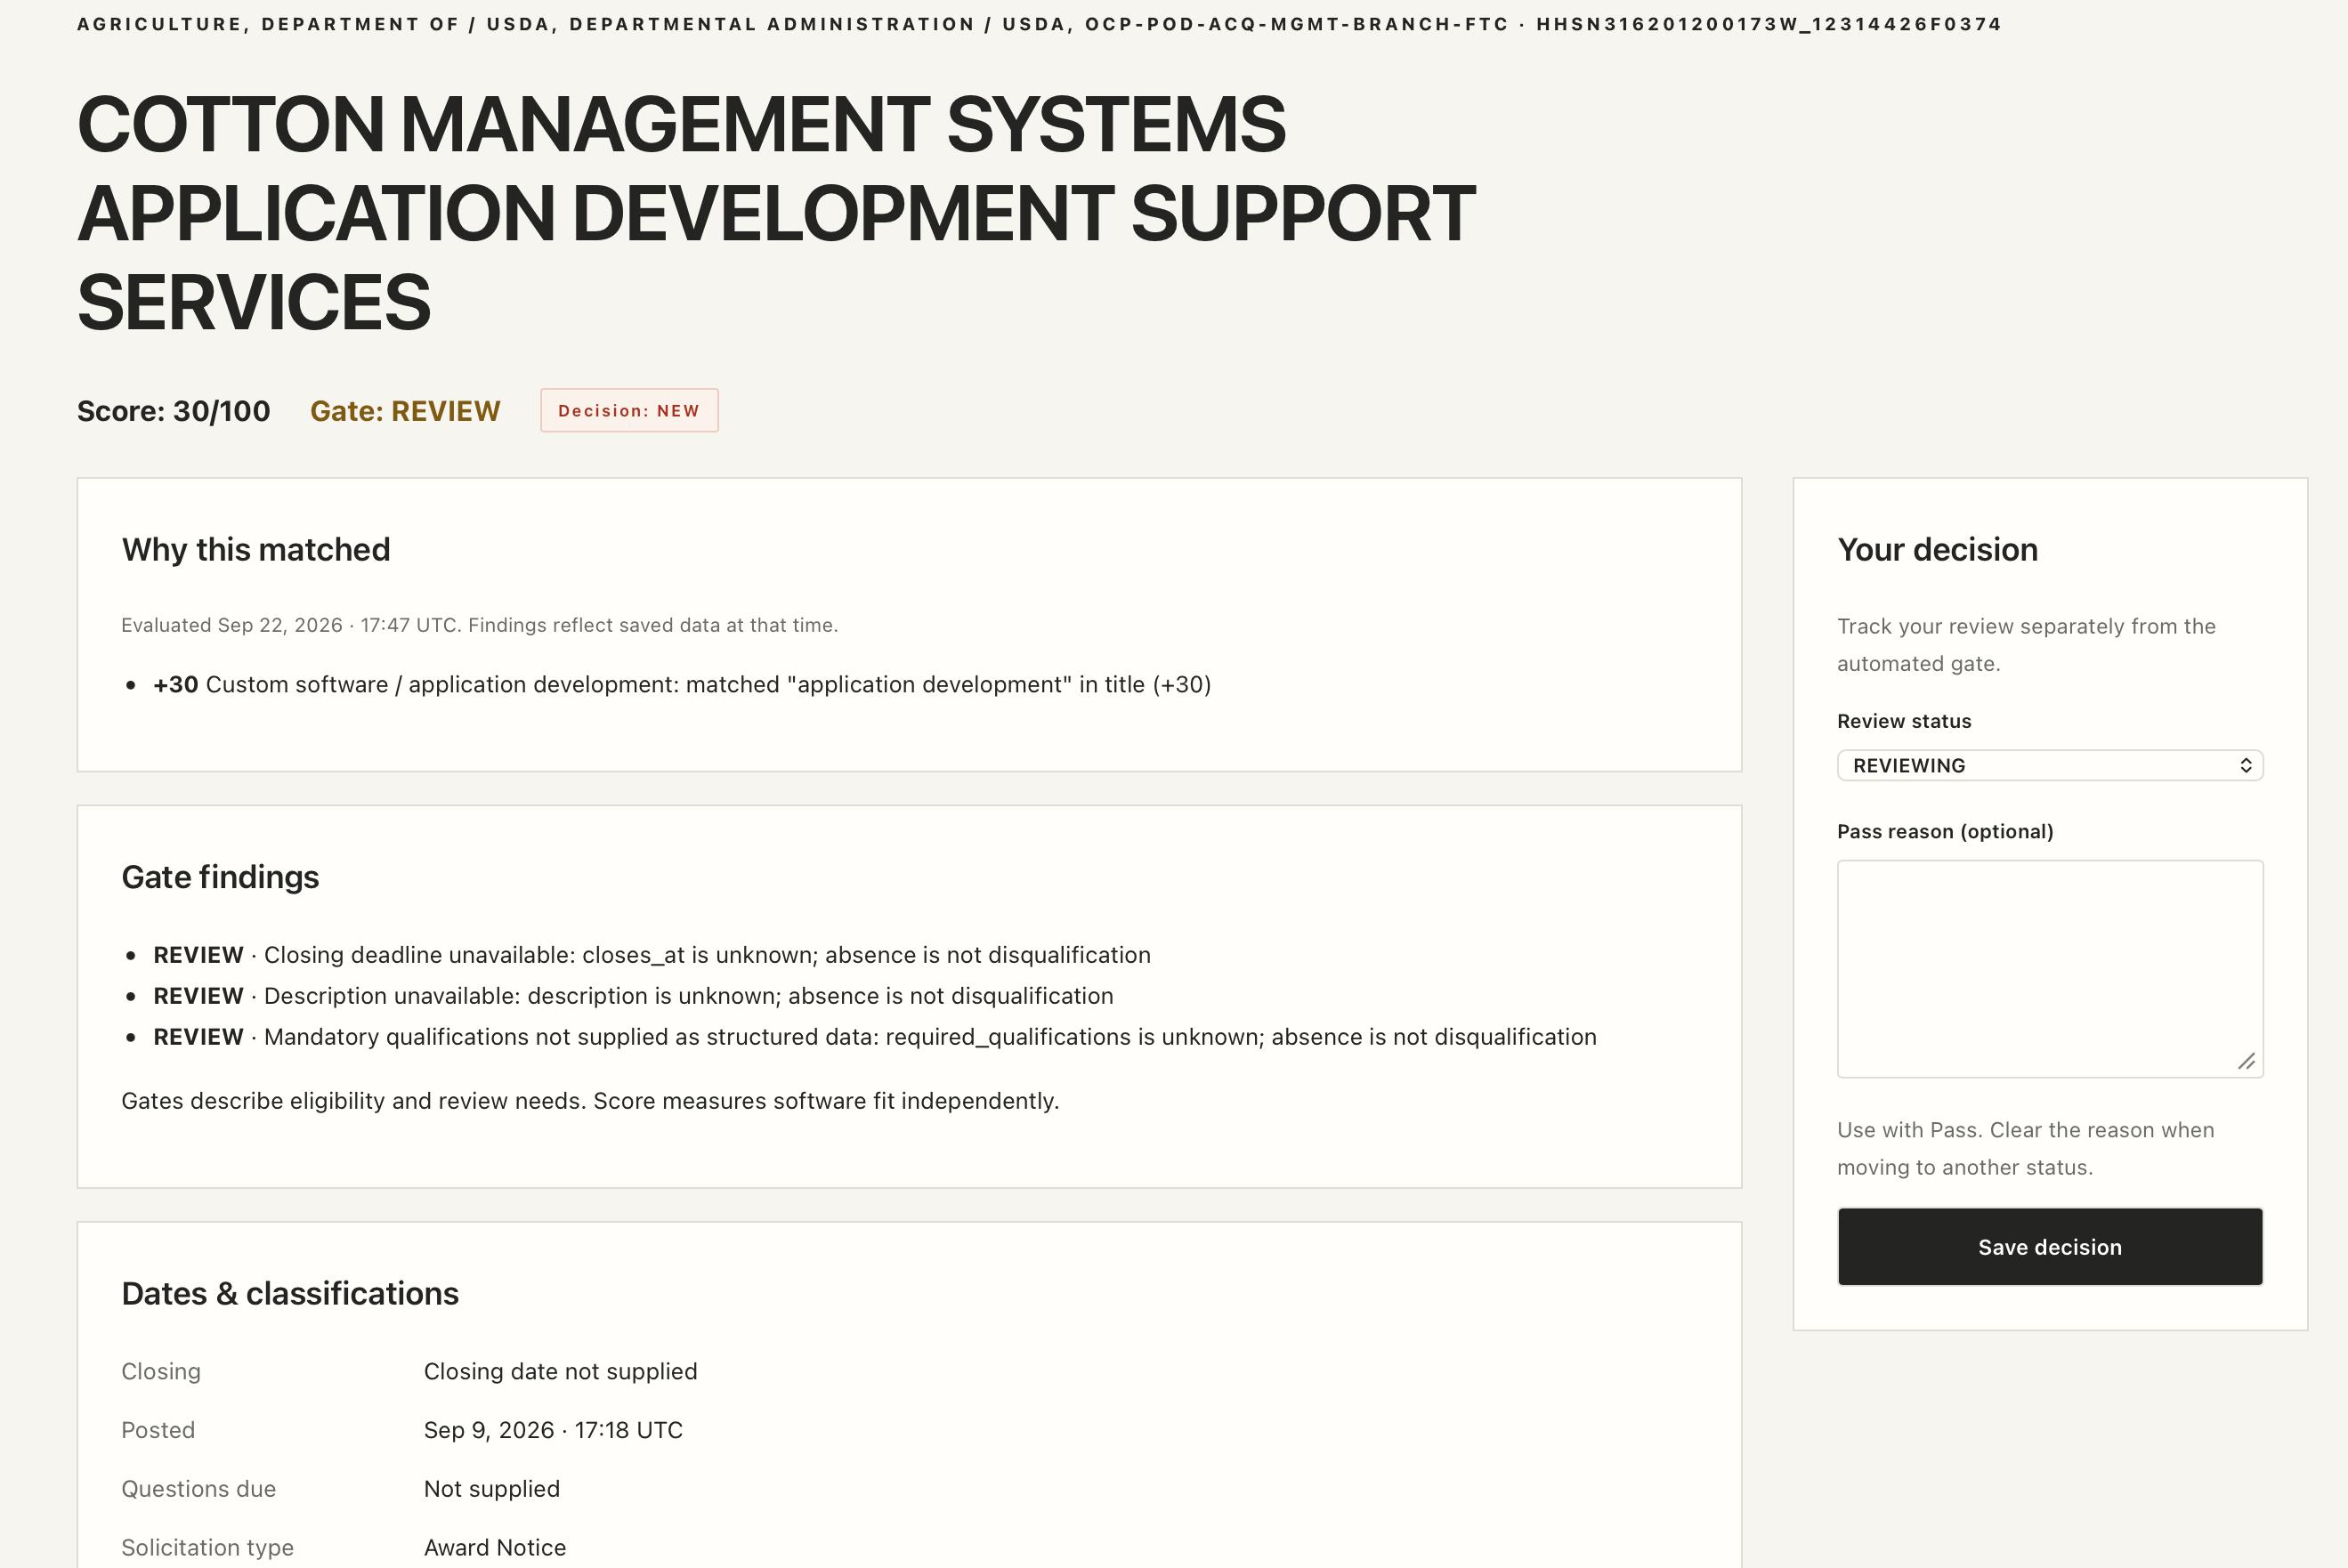The height and width of the screenshot is (1568, 2348).
Task: Click the agency breadcrumb line at the top
Action: (x=1039, y=23)
